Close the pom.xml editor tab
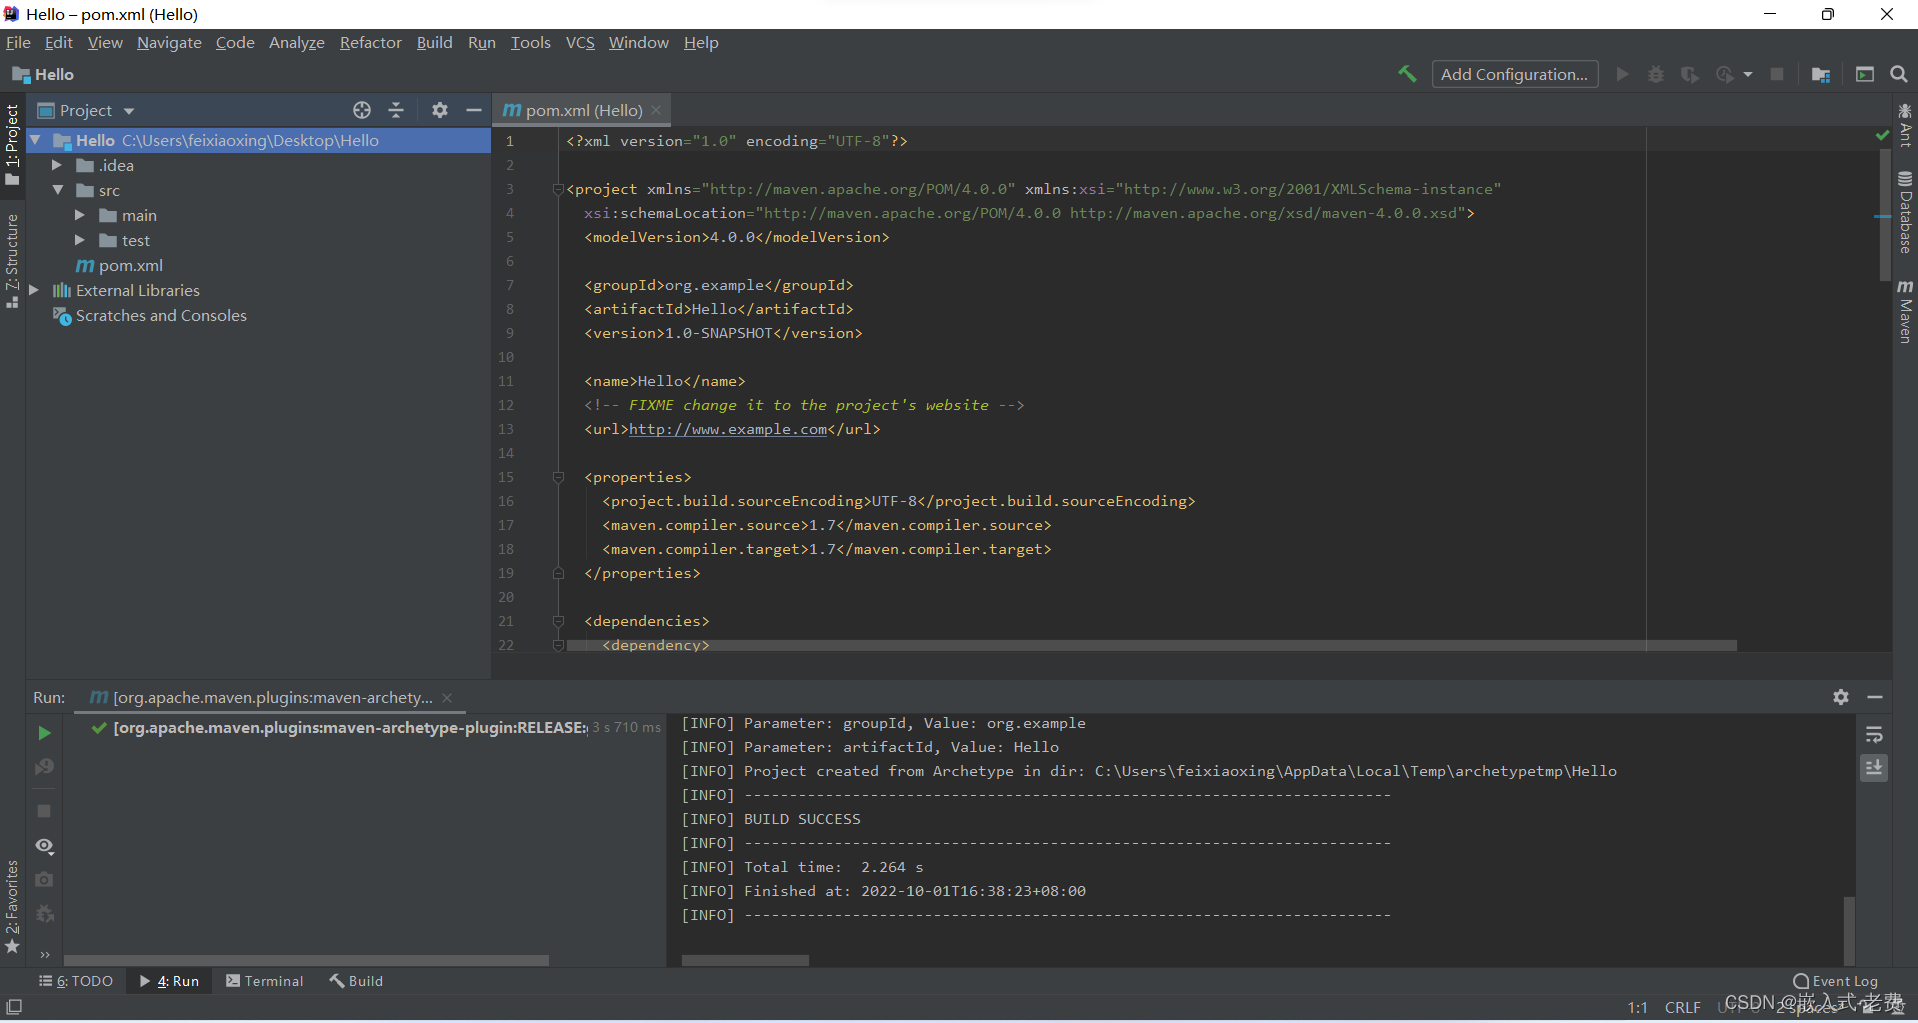Image resolution: width=1918 pixels, height=1023 pixels. [656, 110]
